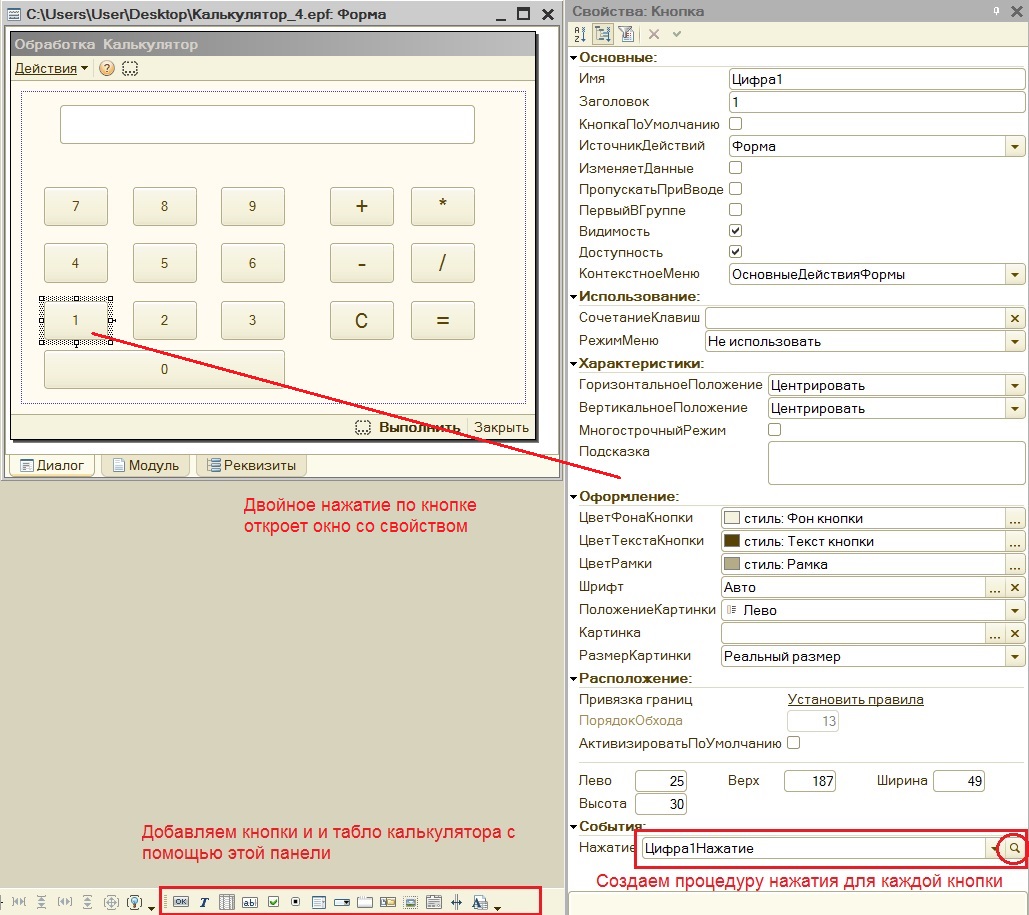The image size is (1029, 915).
Task: Toggle the МногострочныйРежим checkbox
Action: pos(774,429)
